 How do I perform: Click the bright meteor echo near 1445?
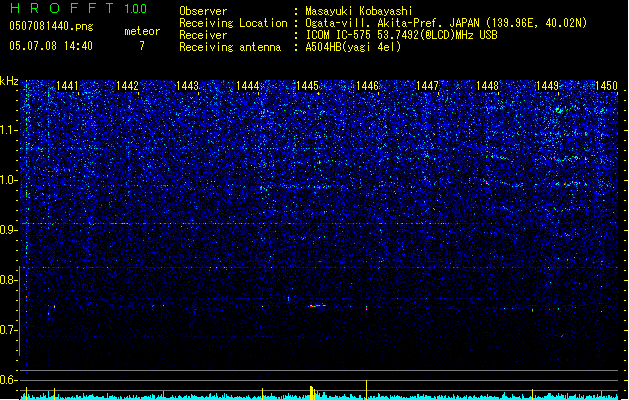(317, 306)
